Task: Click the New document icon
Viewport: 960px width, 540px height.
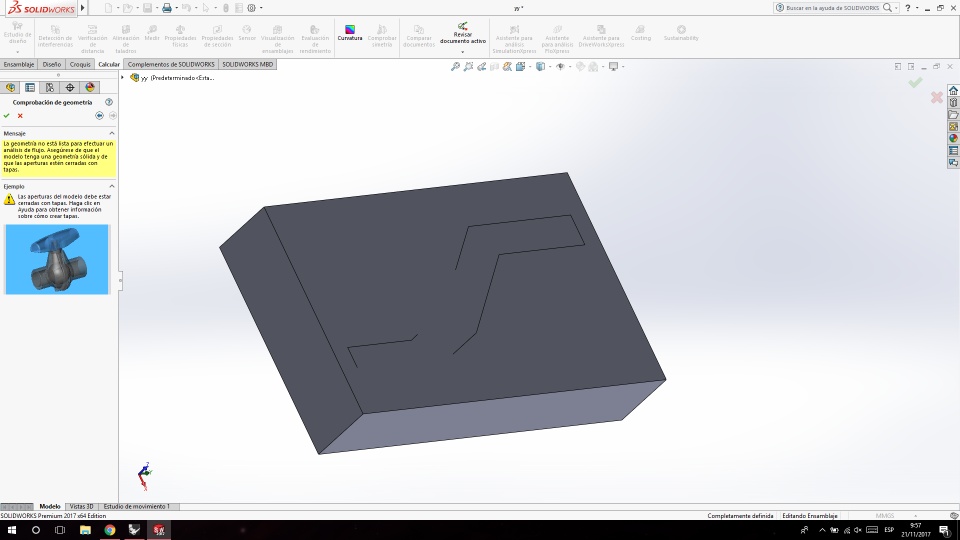Action: (x=108, y=8)
